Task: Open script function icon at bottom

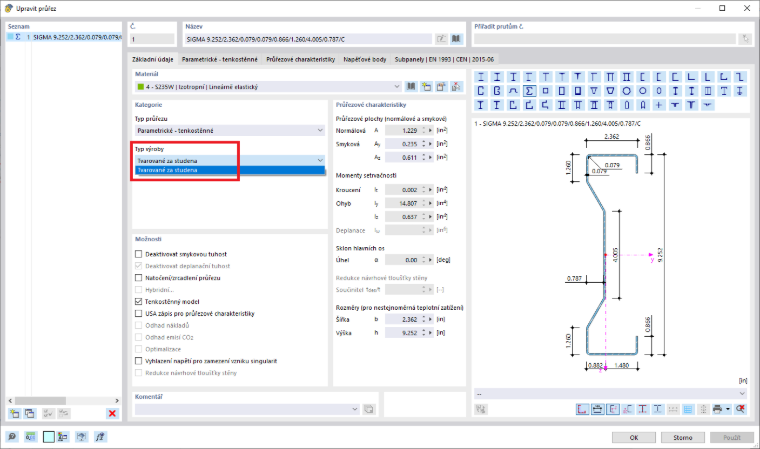Action: [x=100, y=437]
